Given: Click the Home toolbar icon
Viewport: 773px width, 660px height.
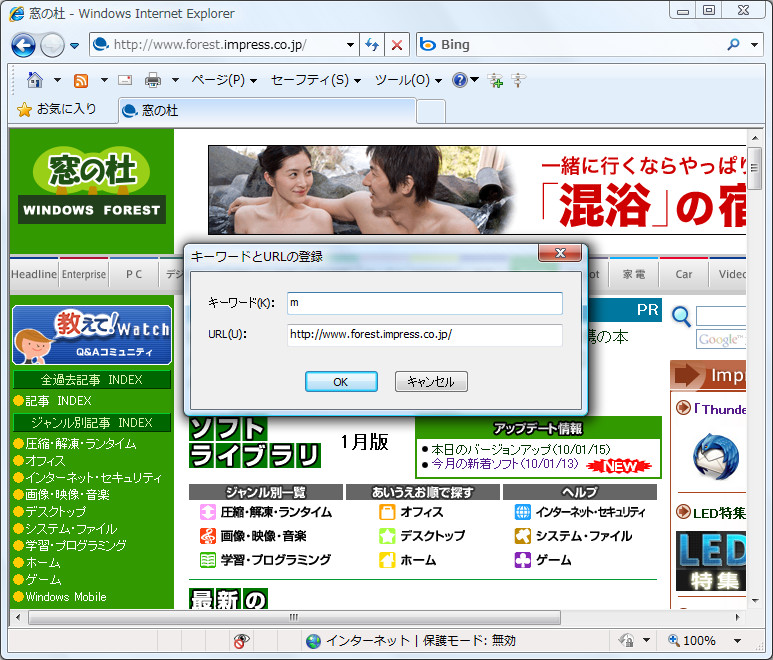Looking at the screenshot, I should [35, 80].
